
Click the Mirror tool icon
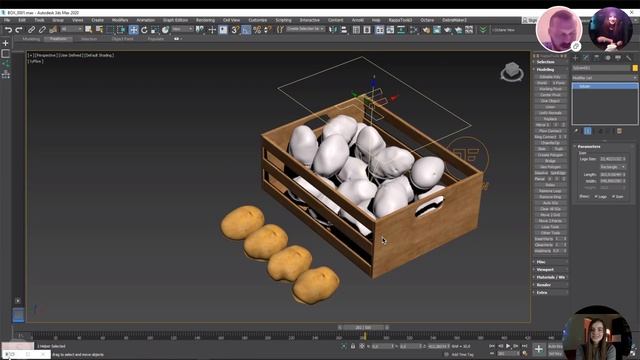pos(333,30)
